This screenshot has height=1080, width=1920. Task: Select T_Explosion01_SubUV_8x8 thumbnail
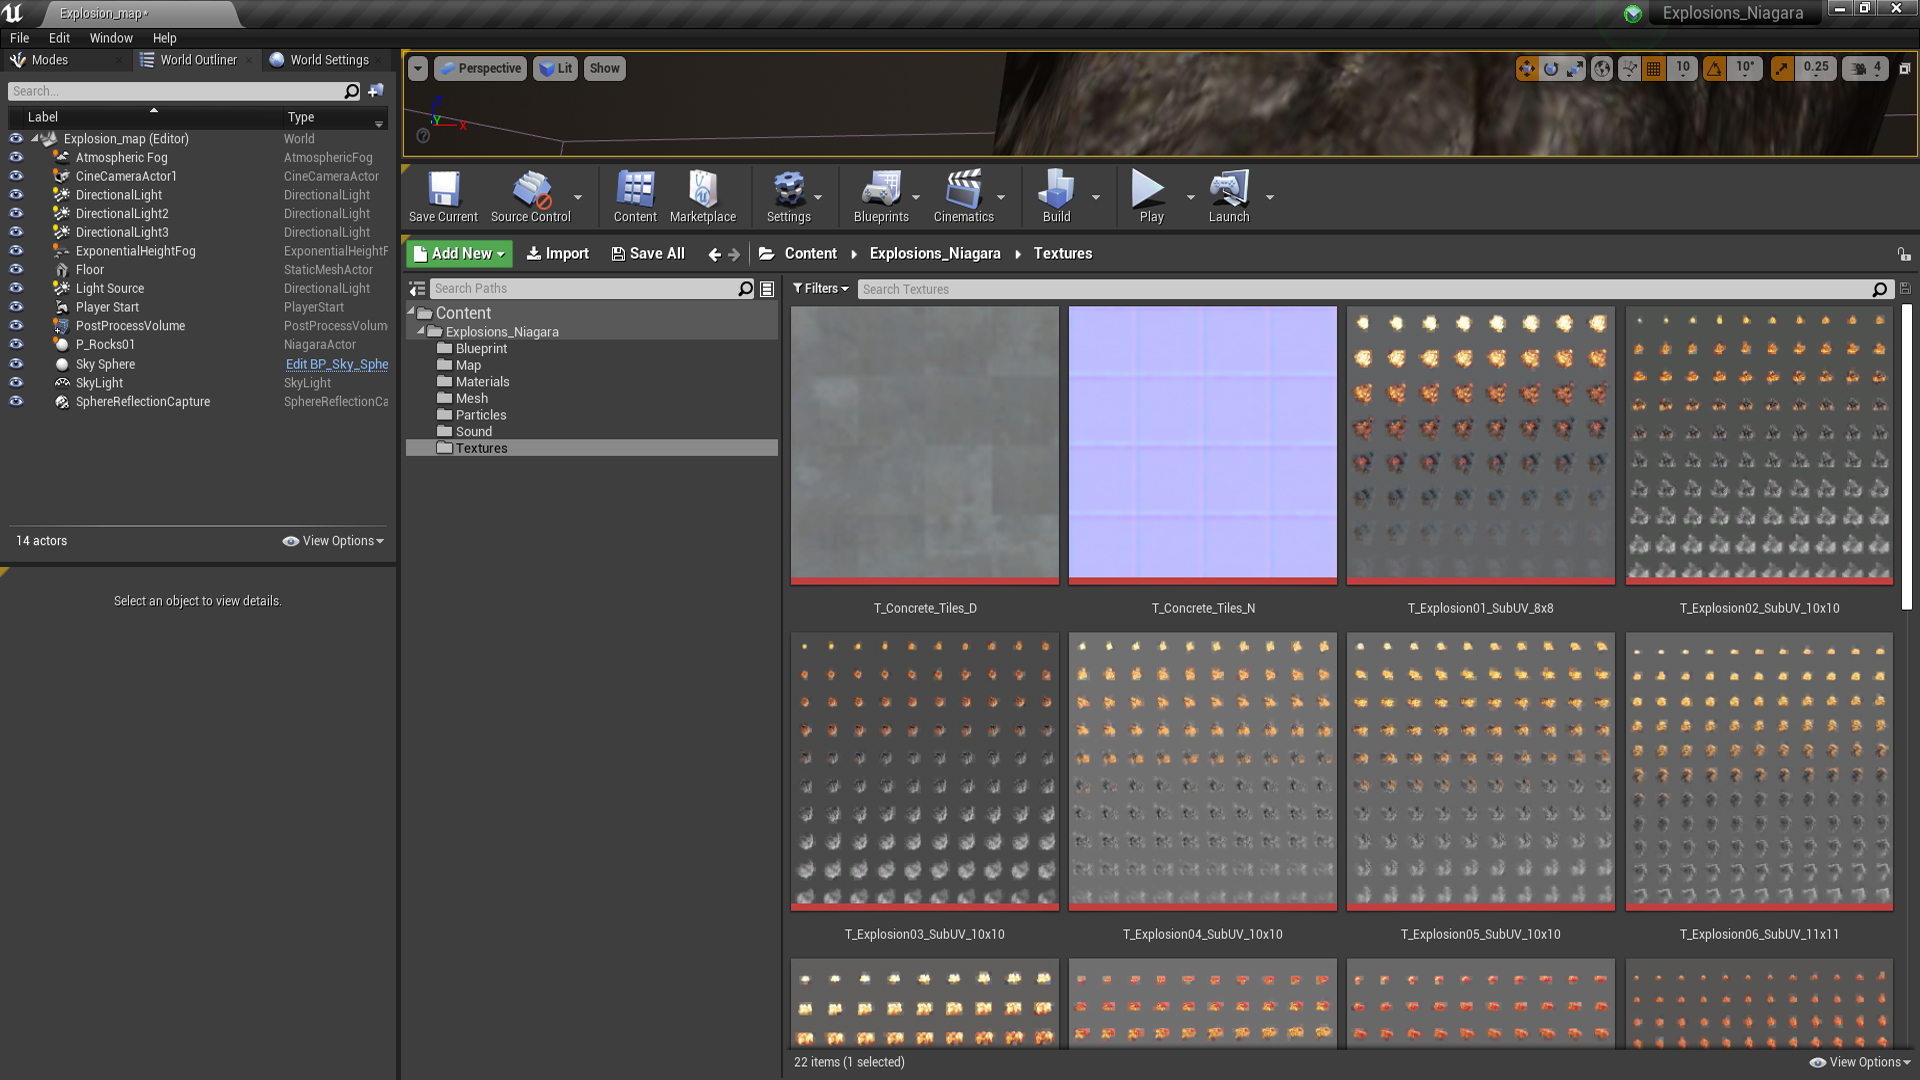tap(1480, 445)
